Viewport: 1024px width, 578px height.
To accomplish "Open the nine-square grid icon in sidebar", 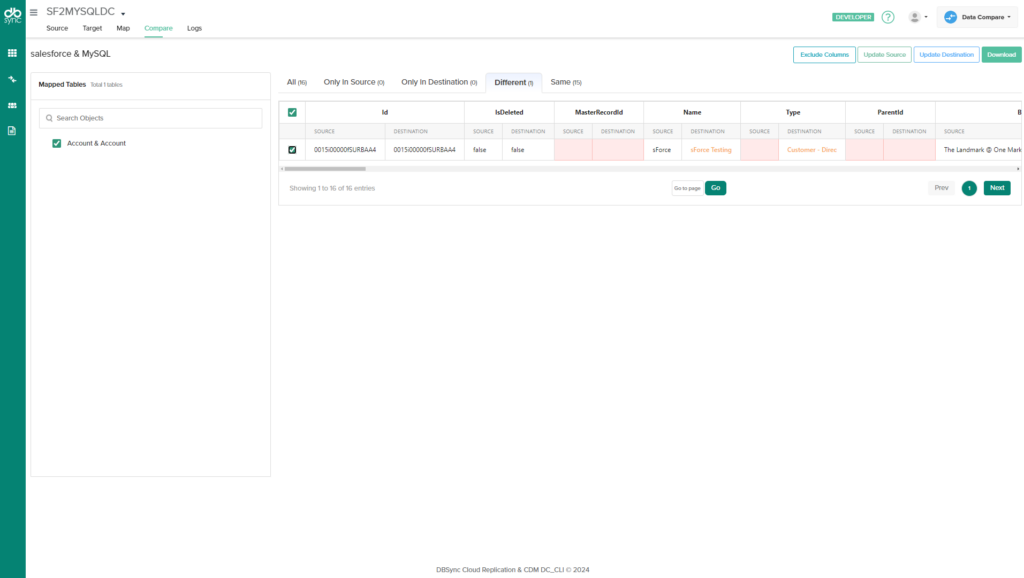I will tap(12, 53).
